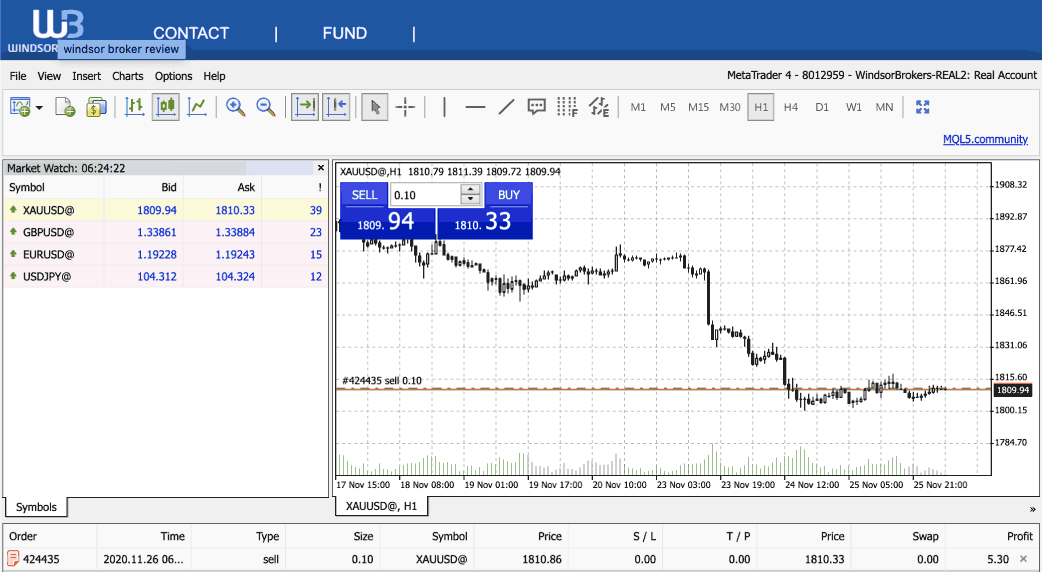Open the trading accounts icon
Image resolution: width=1042 pixels, height=572 pixels.
(96, 106)
